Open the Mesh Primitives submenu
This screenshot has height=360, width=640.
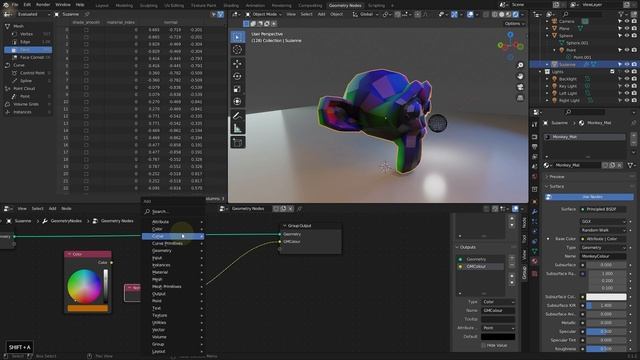click(x=173, y=287)
